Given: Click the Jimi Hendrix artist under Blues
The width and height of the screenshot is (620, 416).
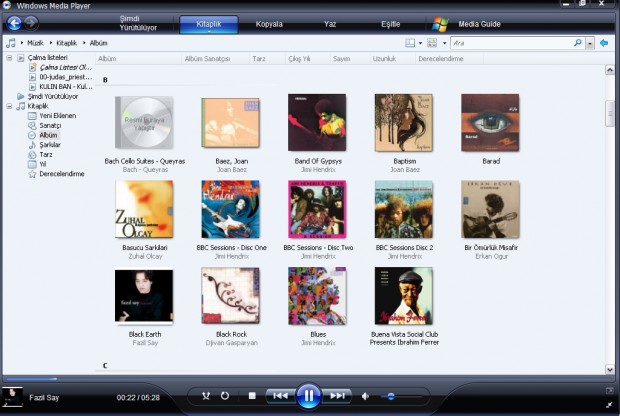Looking at the screenshot, I should [318, 343].
